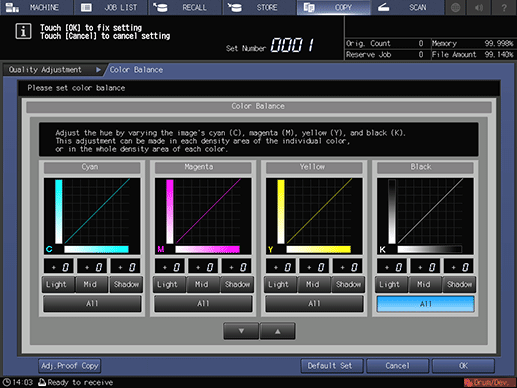Image resolution: width=517 pixels, height=388 pixels.
Task: Select the Magenta Mid density button
Action: 203,285
